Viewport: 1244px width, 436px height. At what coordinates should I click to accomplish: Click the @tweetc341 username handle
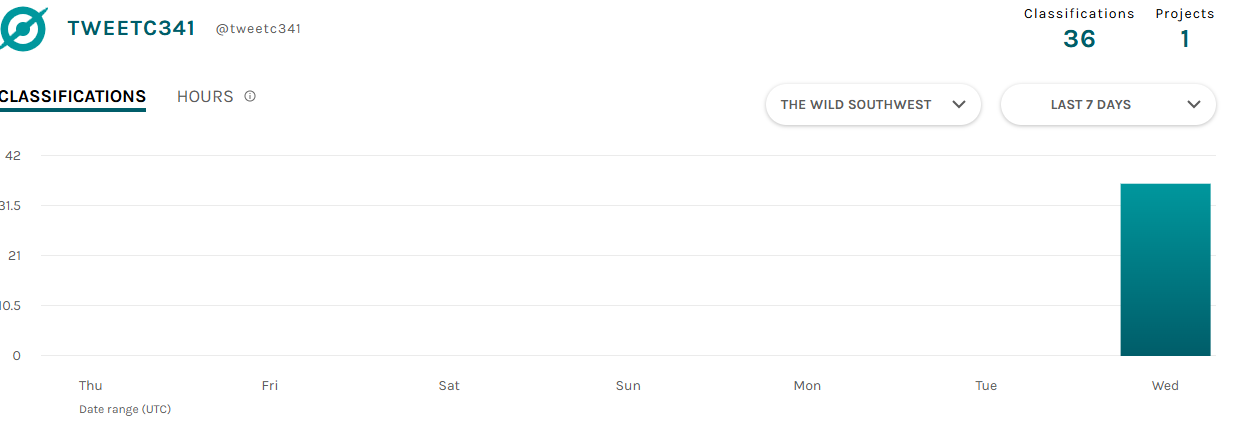tap(258, 29)
